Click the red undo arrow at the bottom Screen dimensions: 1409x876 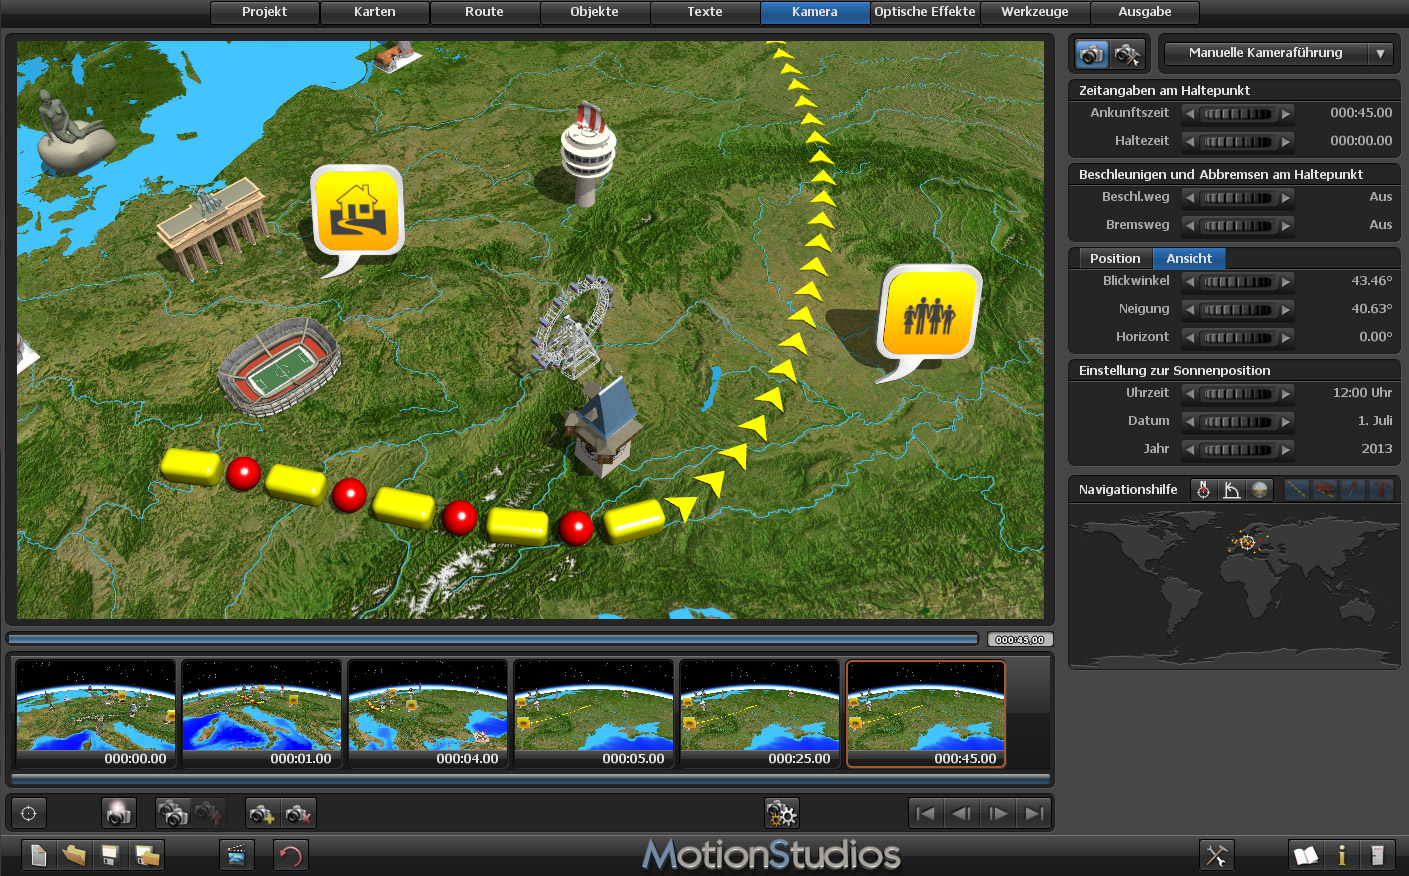(290, 855)
